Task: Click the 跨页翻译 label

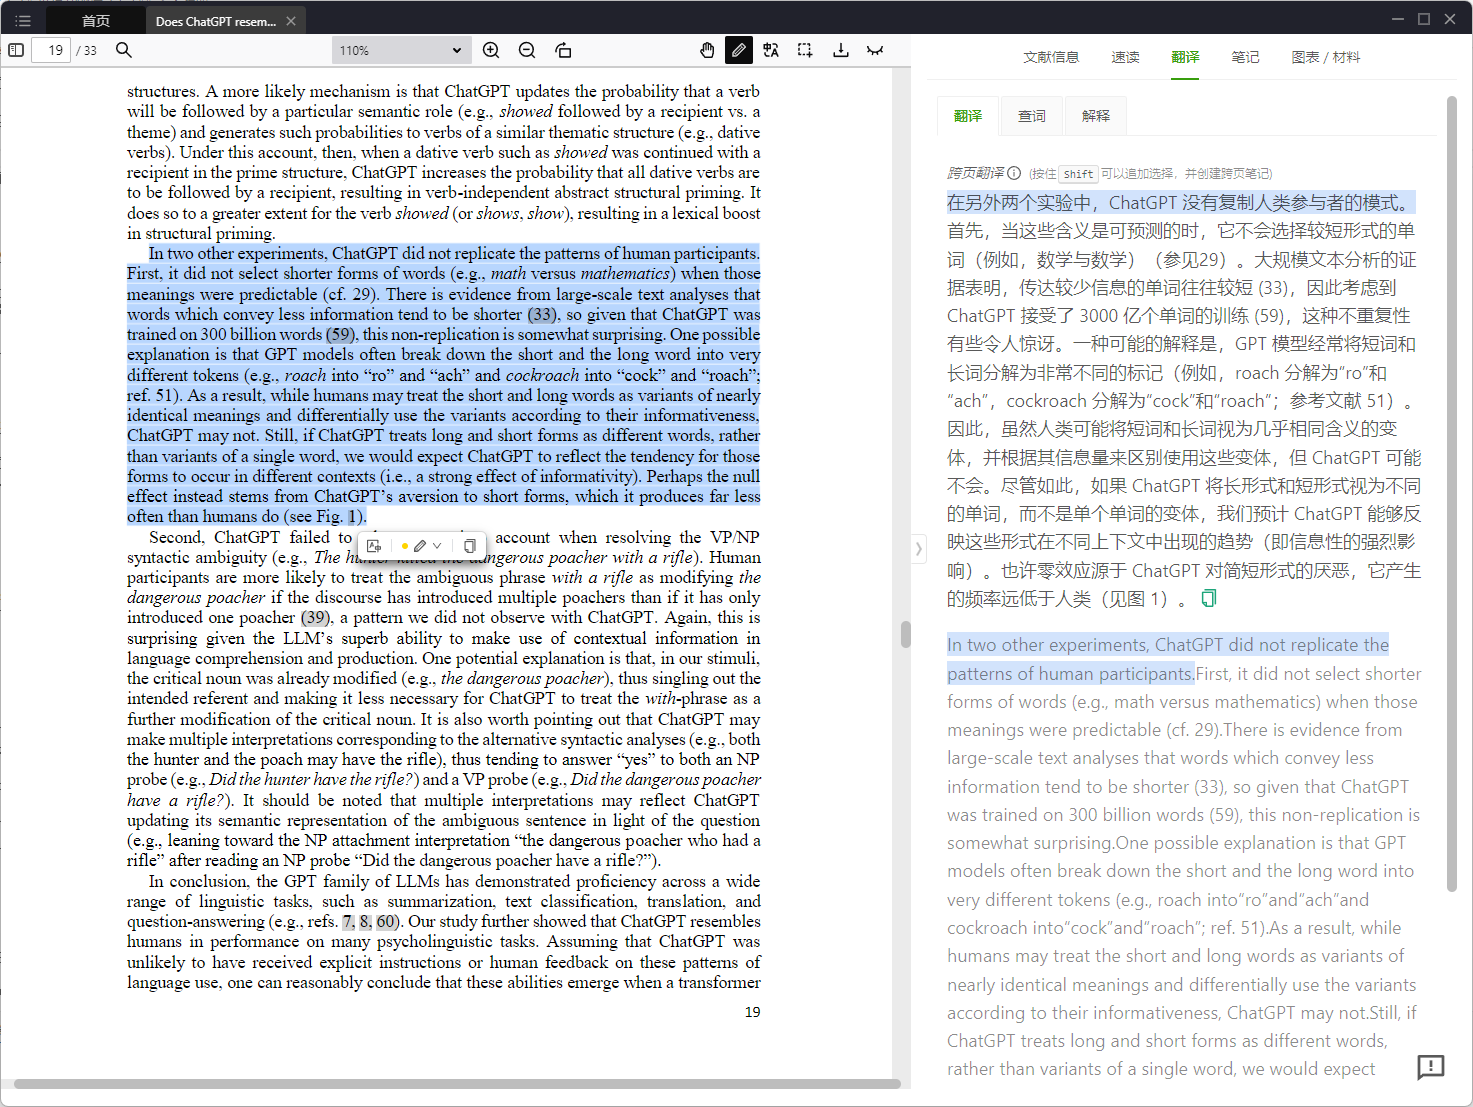Action: click(975, 173)
